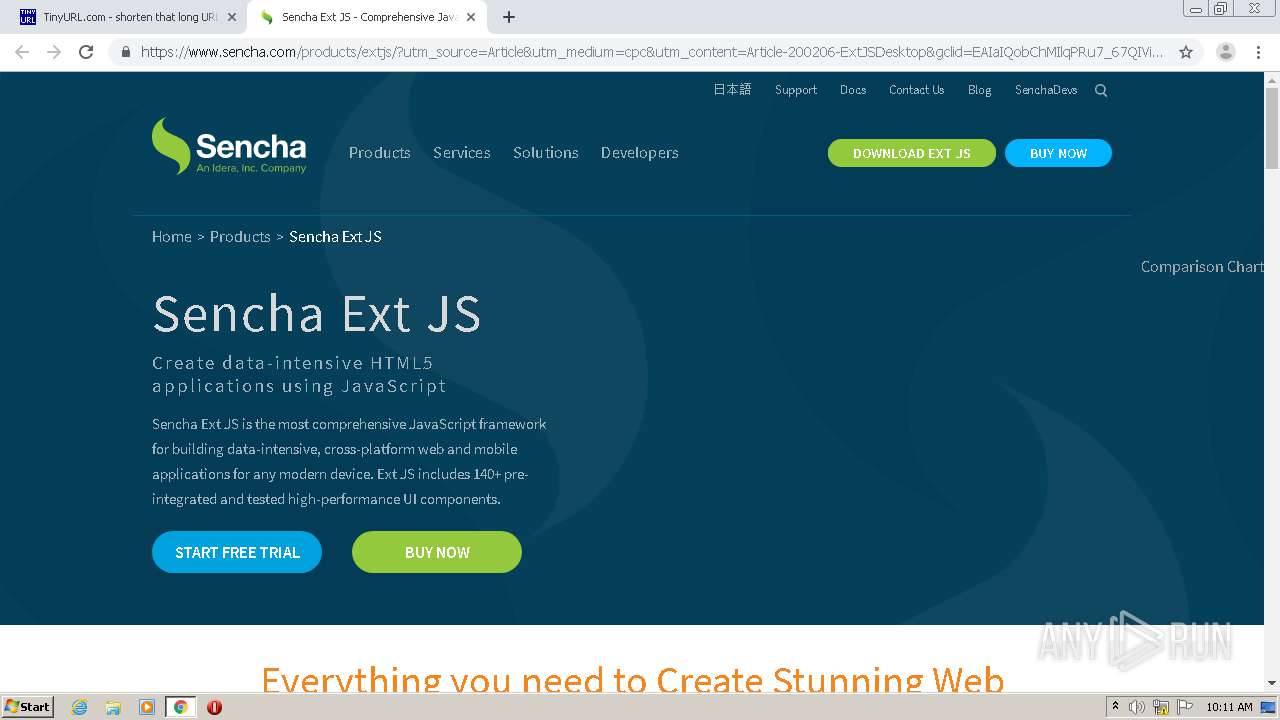Click the padlock site info icon
Viewport: 1280px width, 720px height.
pos(125,52)
